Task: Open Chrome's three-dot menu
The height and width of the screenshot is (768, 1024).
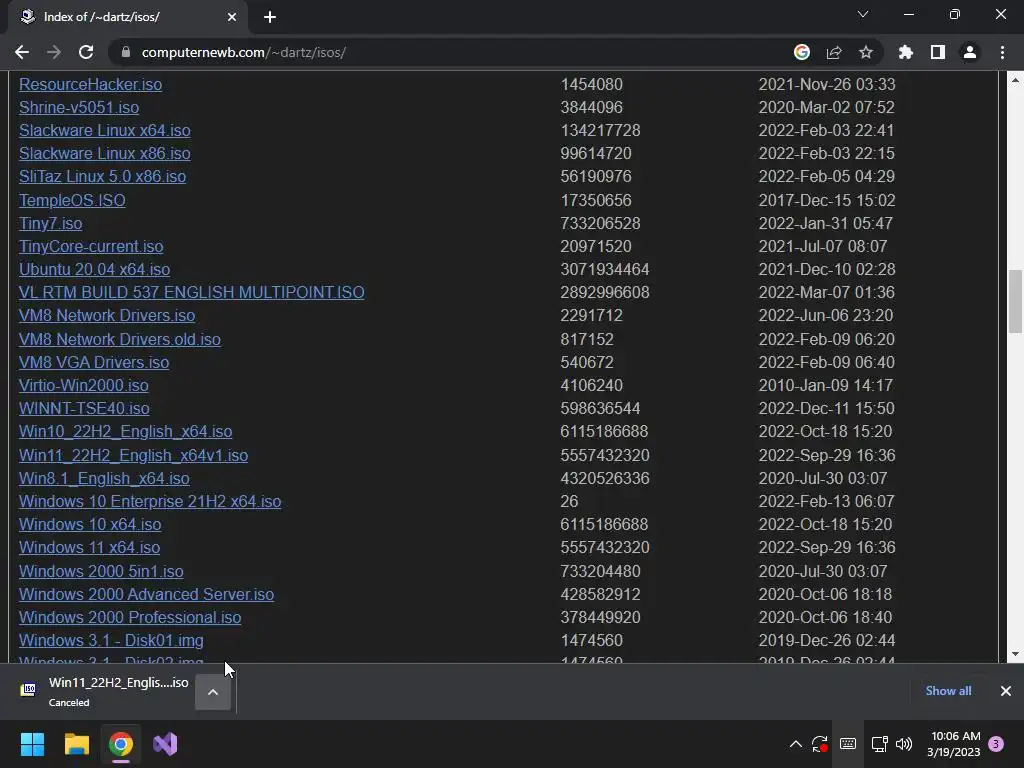Action: (x=1002, y=52)
